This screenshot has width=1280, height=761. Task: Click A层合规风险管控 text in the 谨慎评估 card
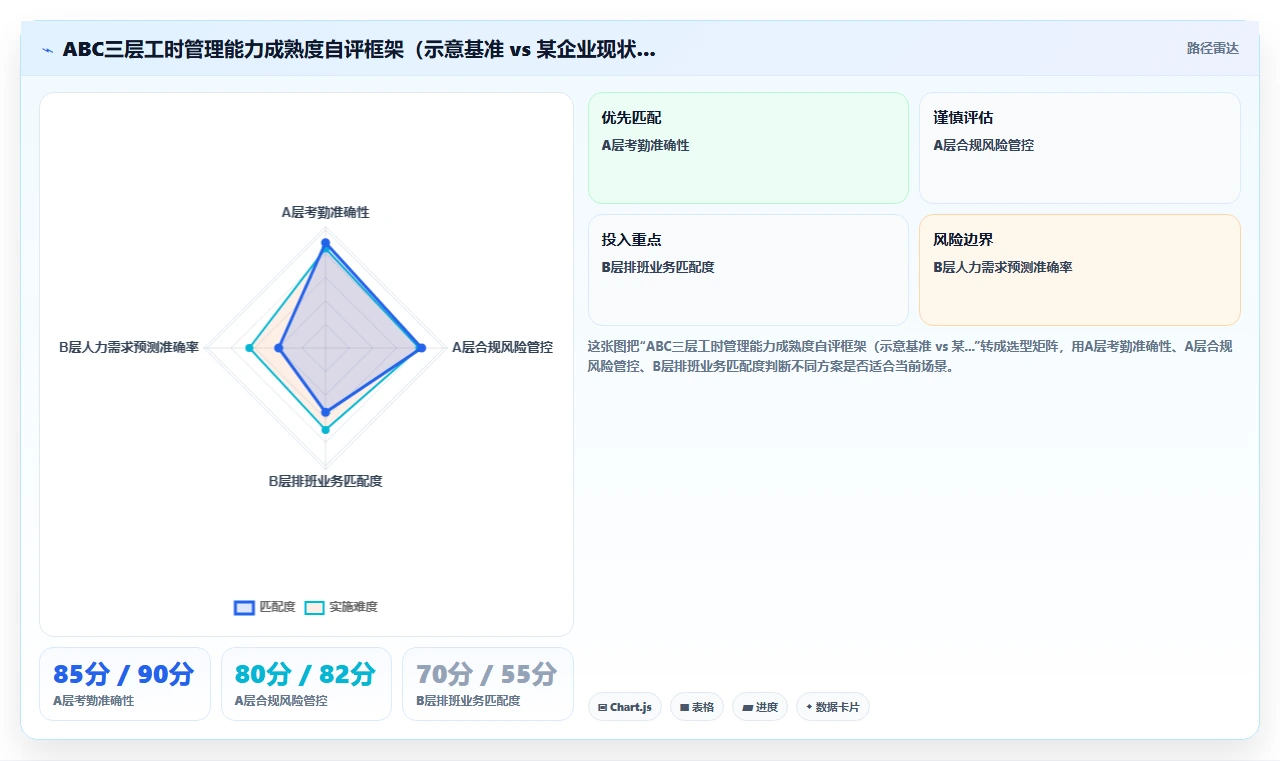tap(983, 145)
